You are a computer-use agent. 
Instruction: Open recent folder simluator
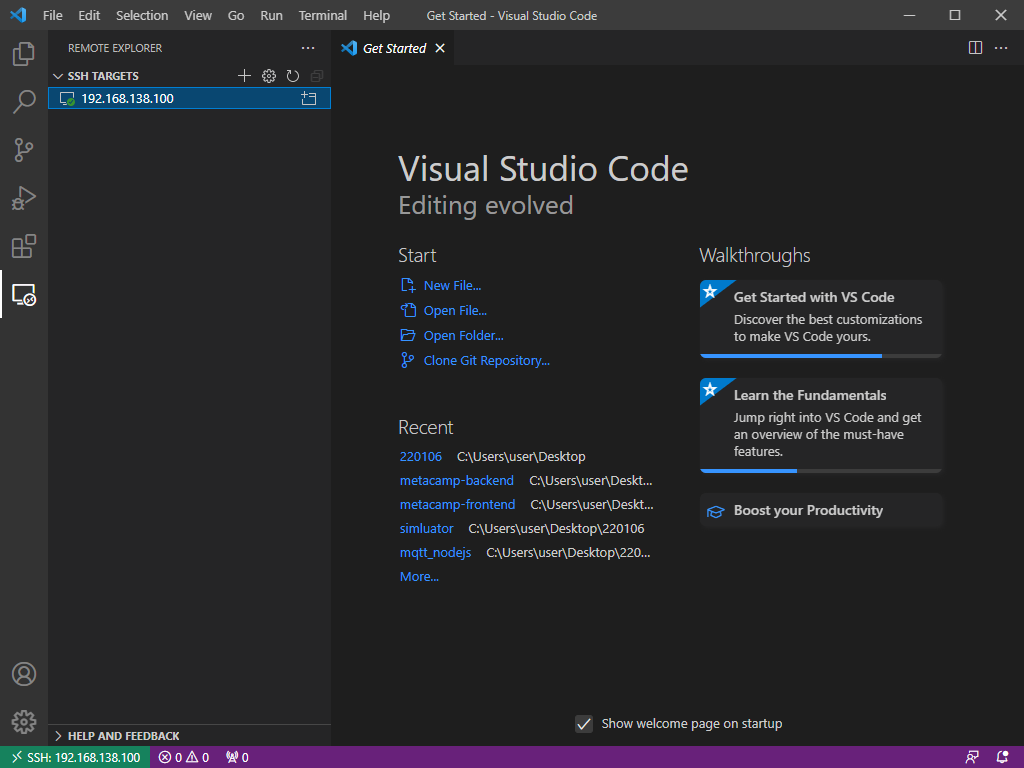tap(426, 528)
